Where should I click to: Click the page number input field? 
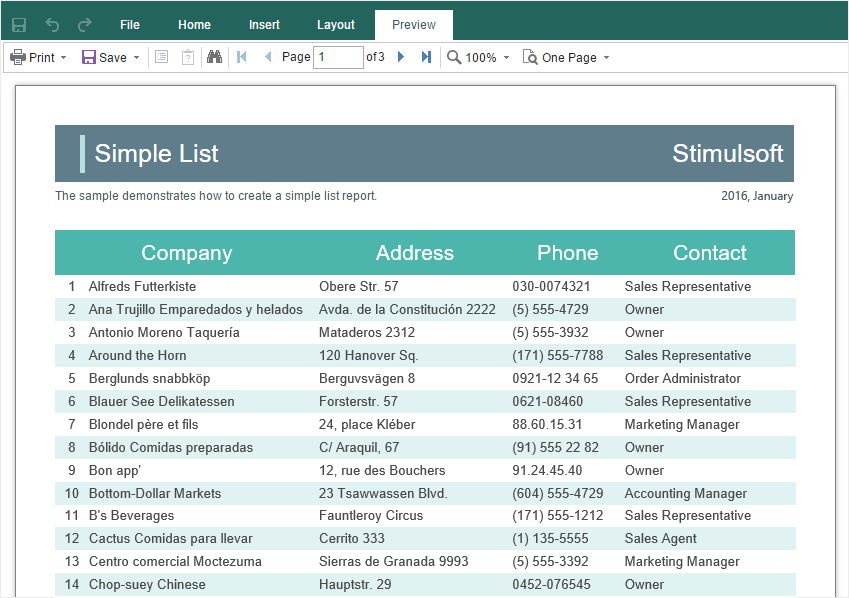click(x=338, y=58)
